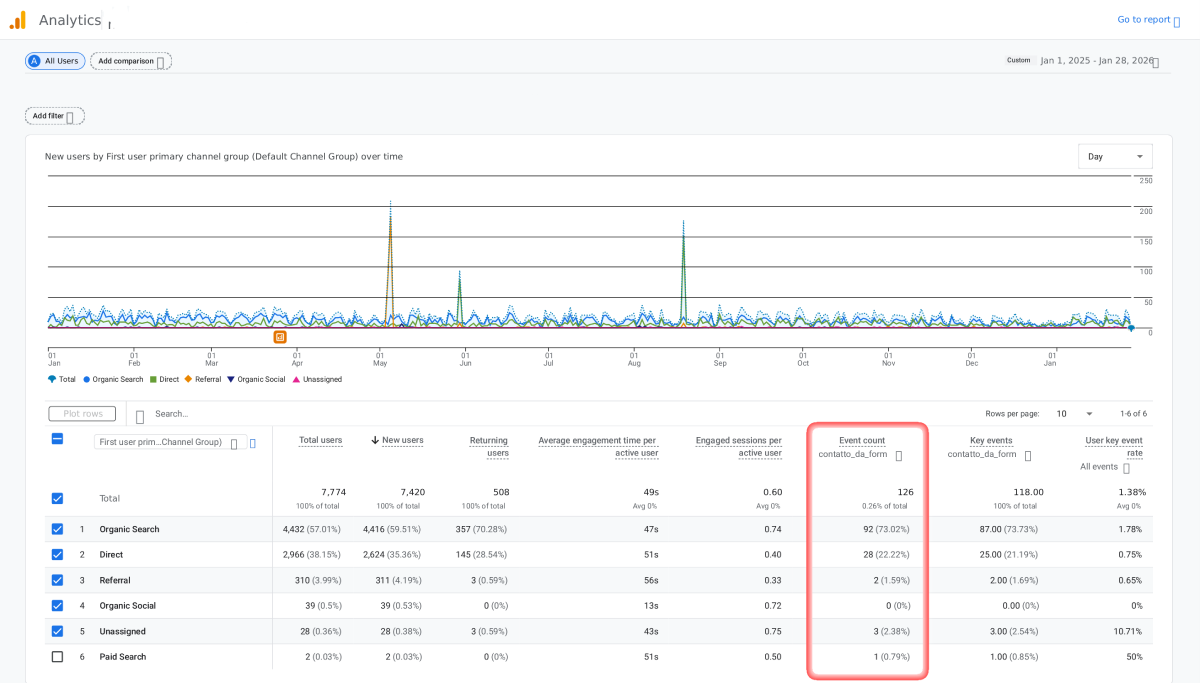1200x683 pixels.
Task: Uncheck the Referral row checkbox
Action: coord(57,580)
